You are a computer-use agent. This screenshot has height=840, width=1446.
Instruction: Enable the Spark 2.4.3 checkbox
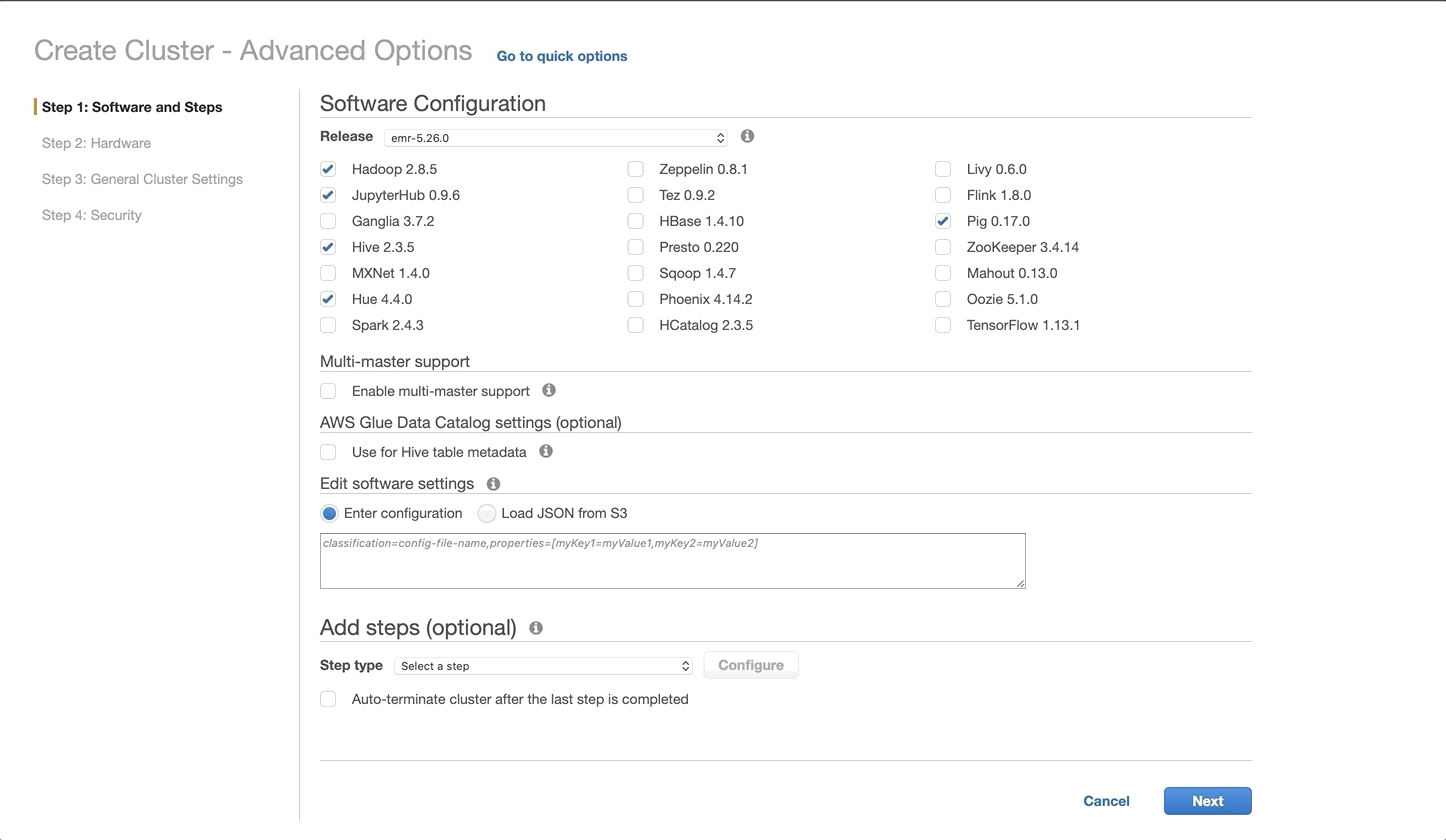pos(328,325)
